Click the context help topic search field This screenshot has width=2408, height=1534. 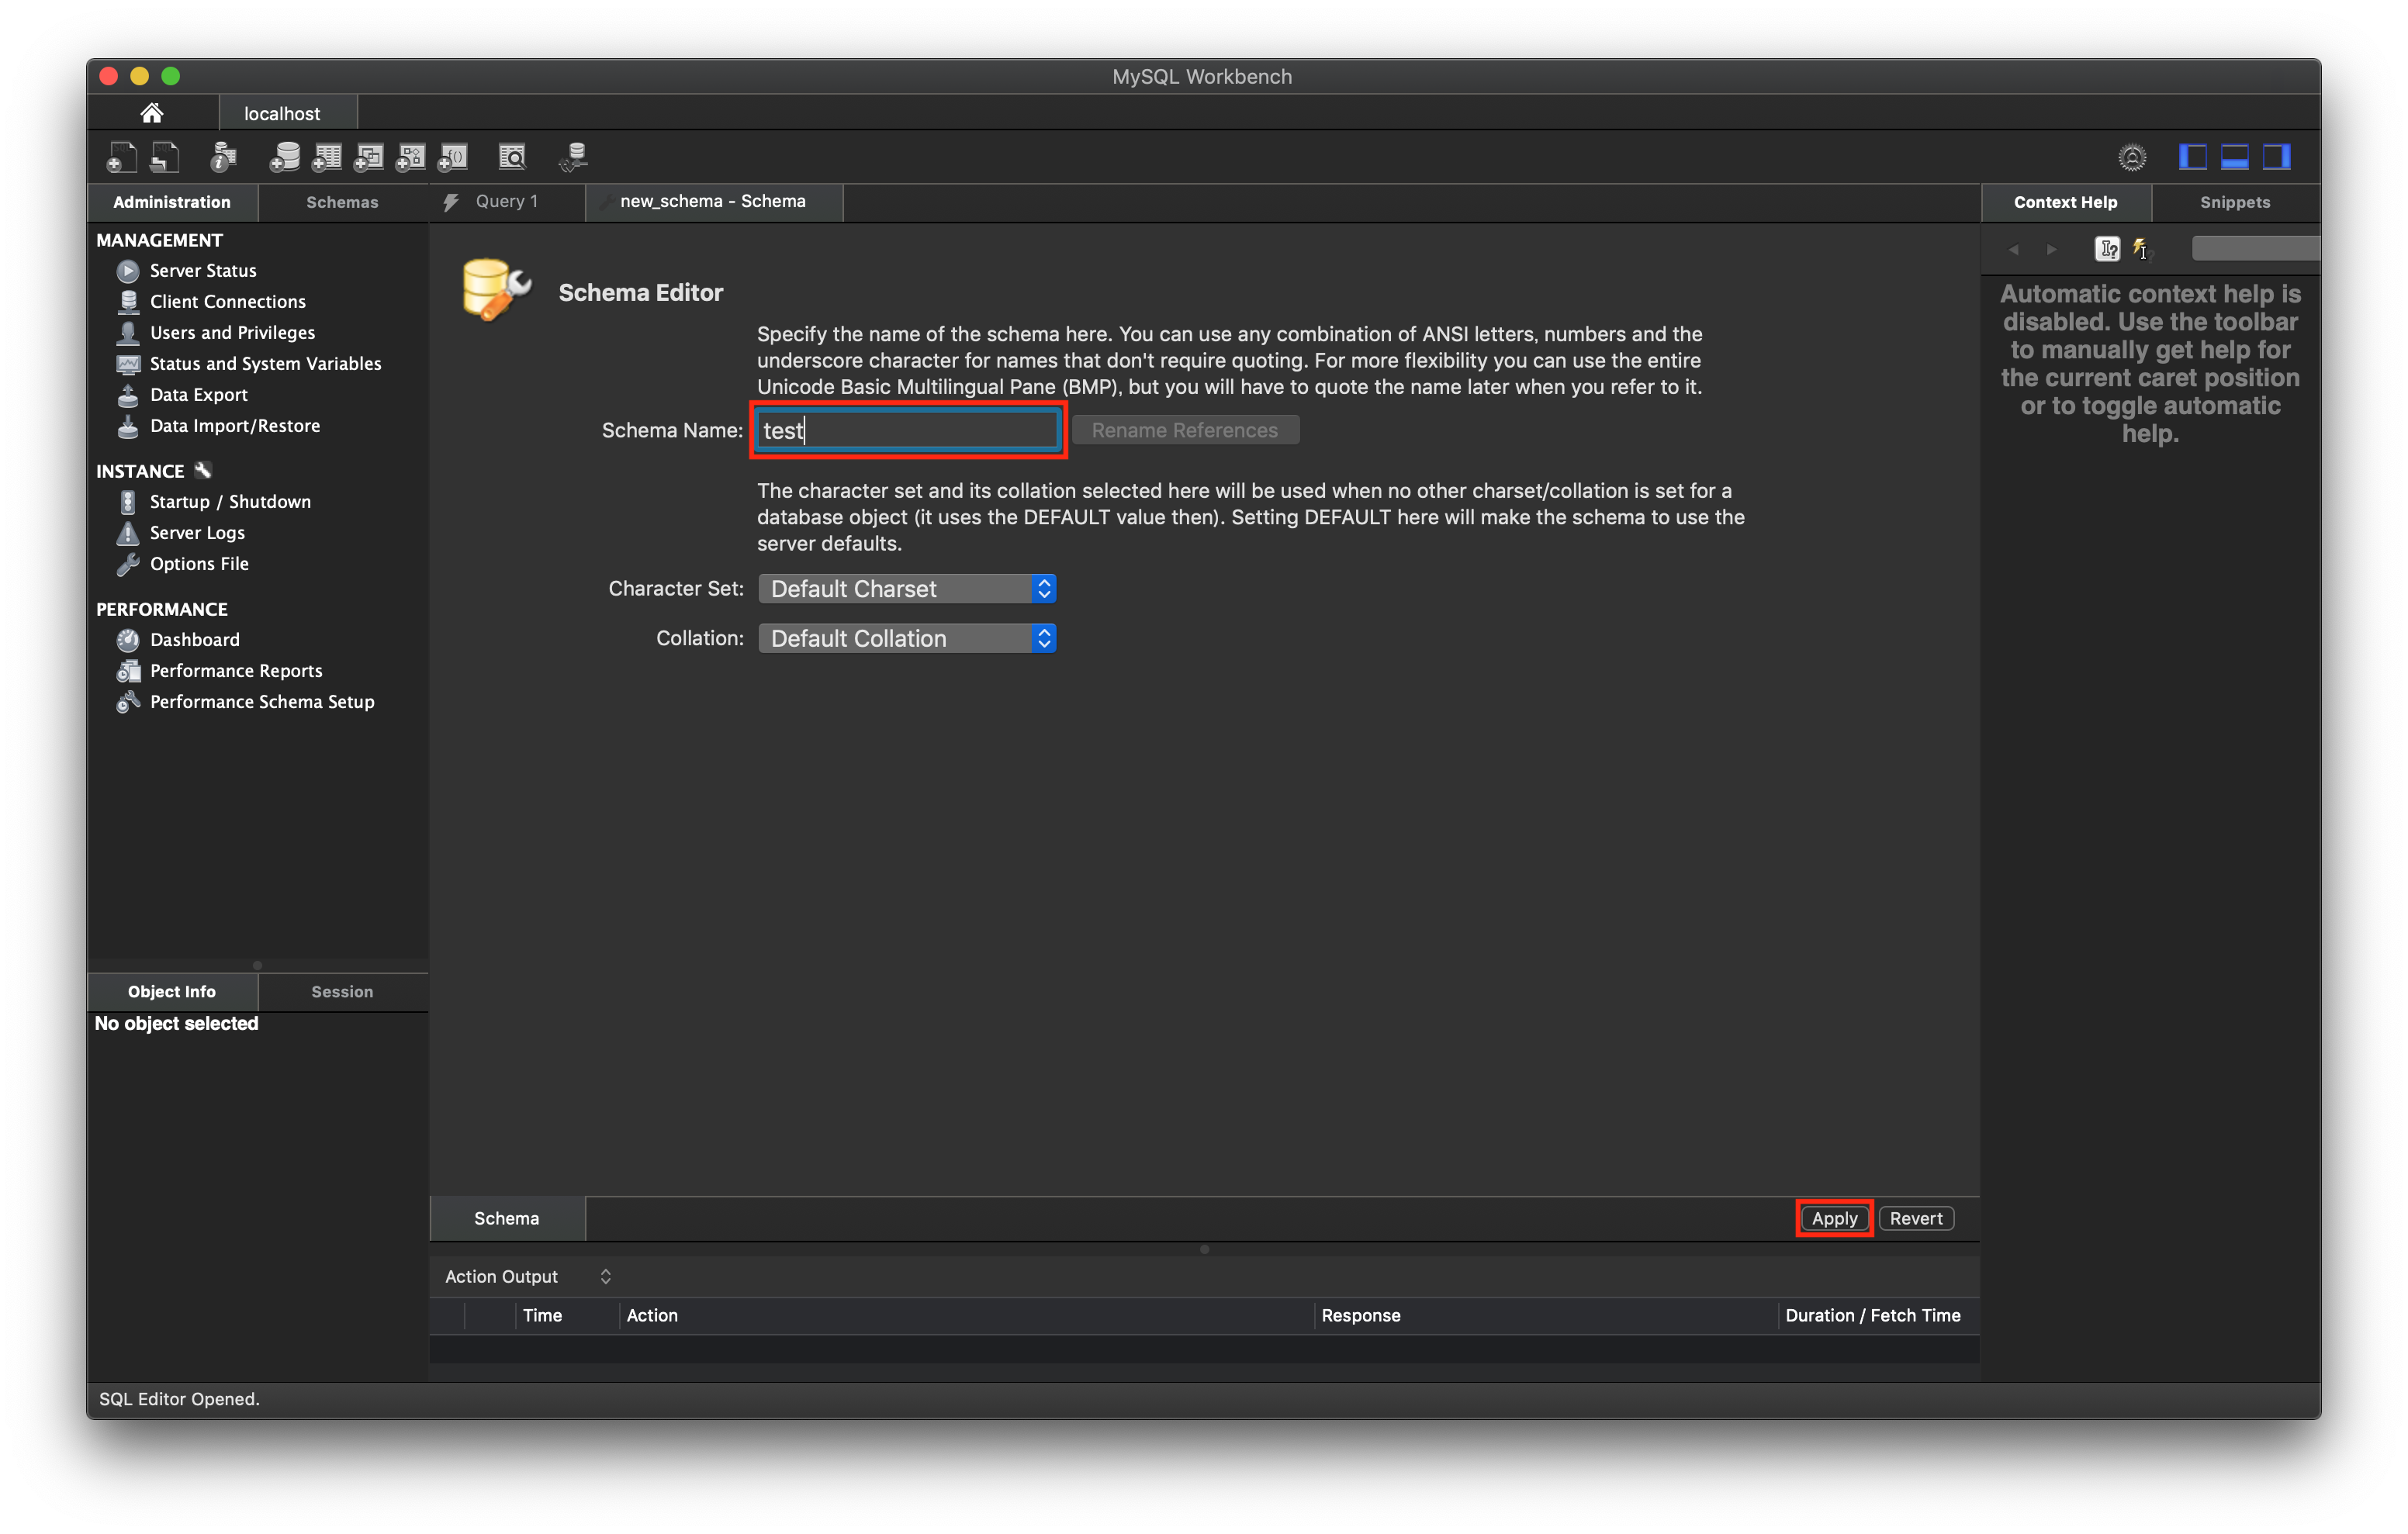[x=2255, y=249]
